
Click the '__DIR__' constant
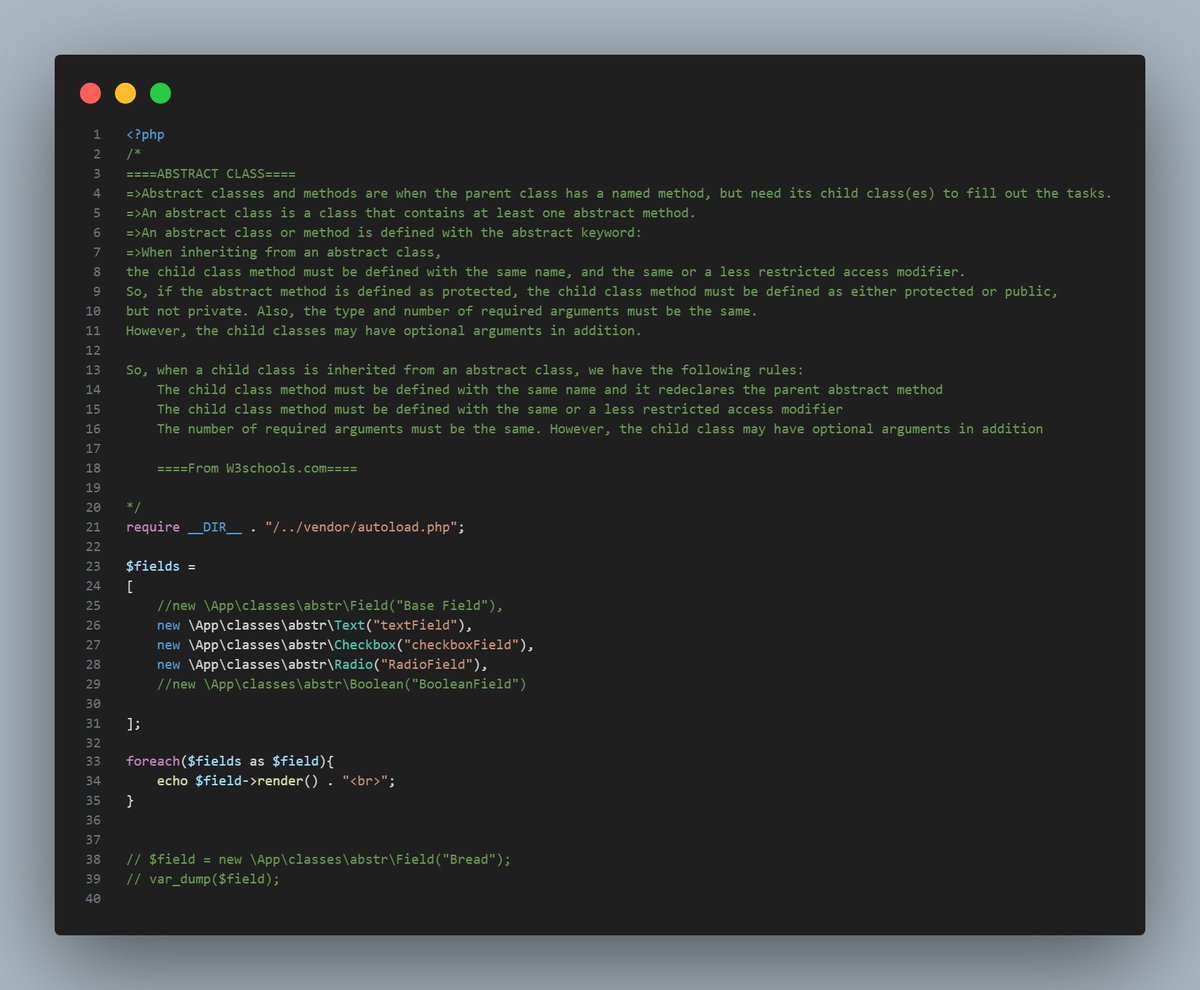pyautogui.click(x=215, y=527)
